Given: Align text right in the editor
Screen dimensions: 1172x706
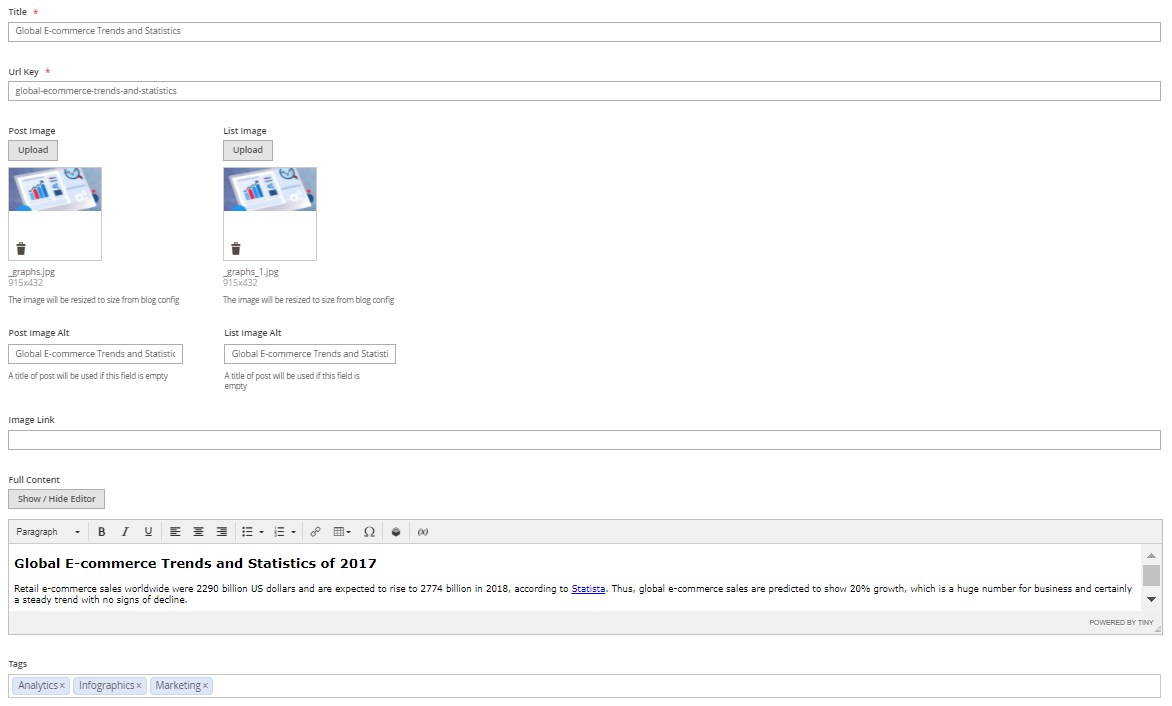Looking at the screenshot, I should tap(221, 532).
